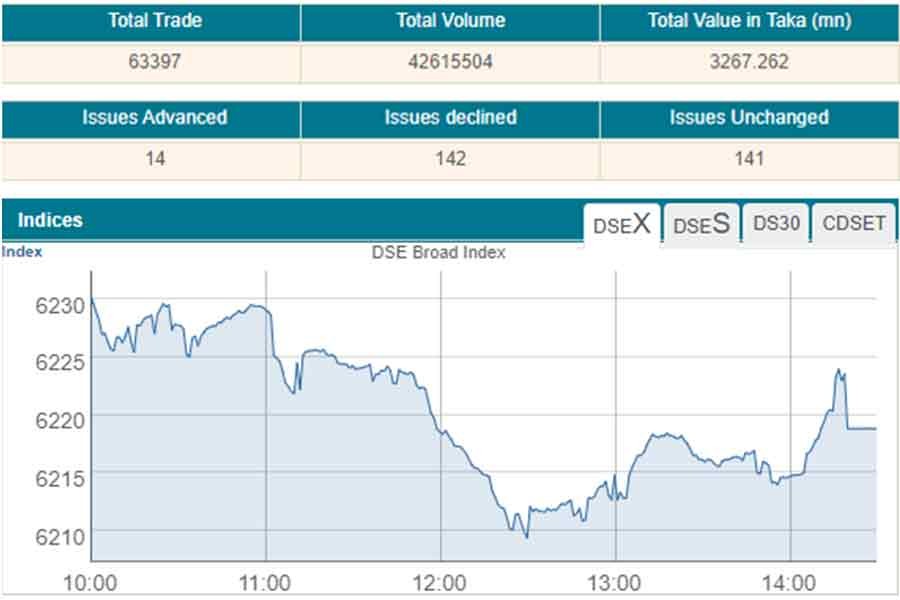Open the DSES index tab
This screenshot has height=600, width=900.
[700, 224]
